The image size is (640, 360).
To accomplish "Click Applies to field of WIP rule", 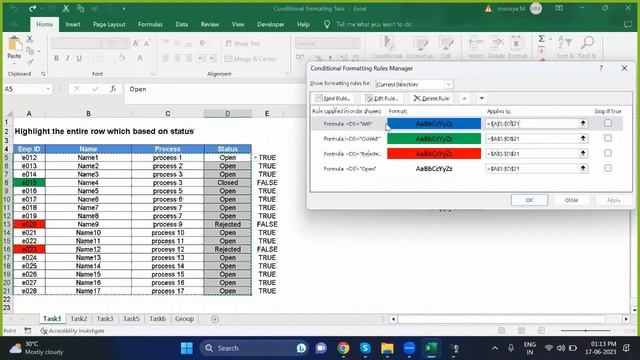I will (532, 123).
